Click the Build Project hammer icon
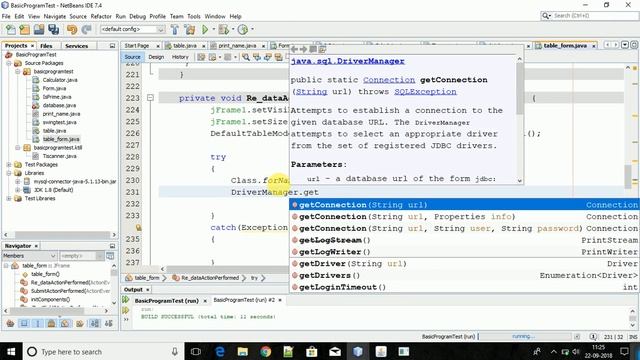This screenshot has height=360, width=640. click(x=175, y=29)
